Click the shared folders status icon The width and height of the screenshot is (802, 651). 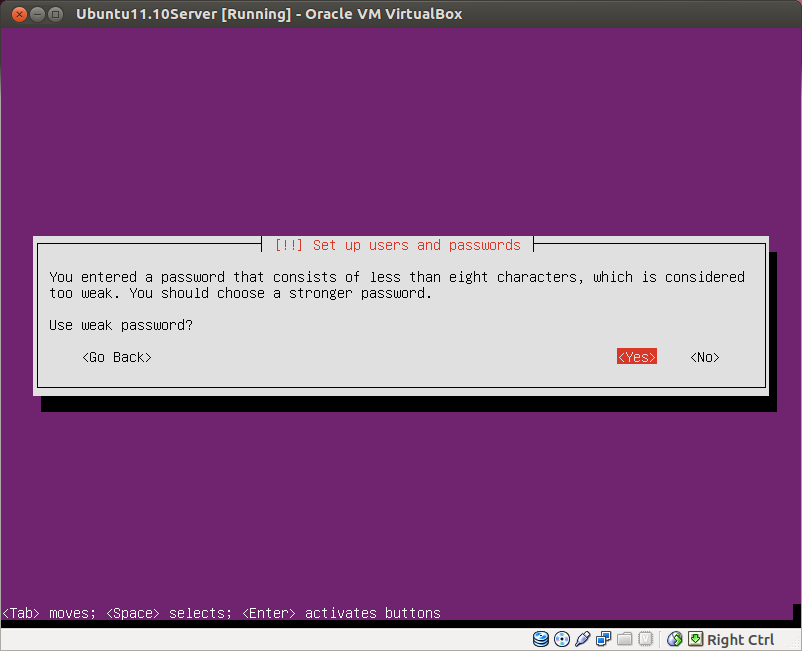pos(624,639)
